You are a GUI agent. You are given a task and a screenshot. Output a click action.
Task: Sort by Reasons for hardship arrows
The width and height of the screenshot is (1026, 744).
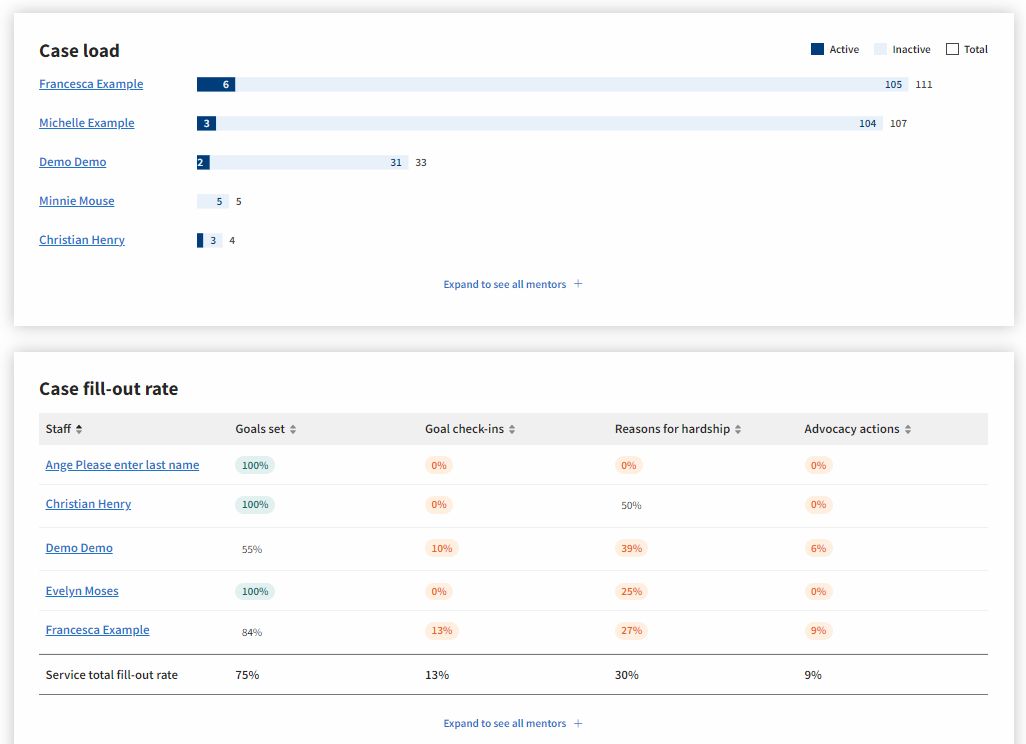pyautogui.click(x=738, y=429)
